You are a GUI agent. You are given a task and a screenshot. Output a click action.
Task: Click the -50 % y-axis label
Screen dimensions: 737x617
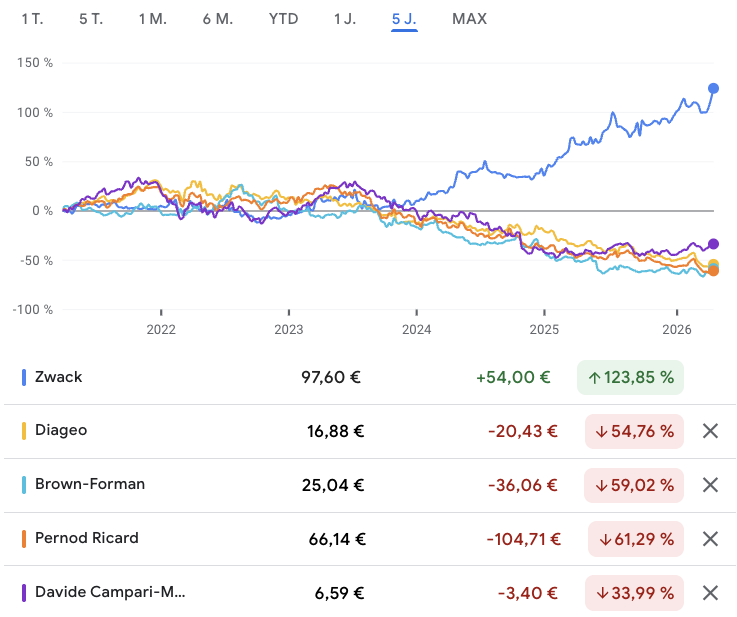click(x=36, y=261)
